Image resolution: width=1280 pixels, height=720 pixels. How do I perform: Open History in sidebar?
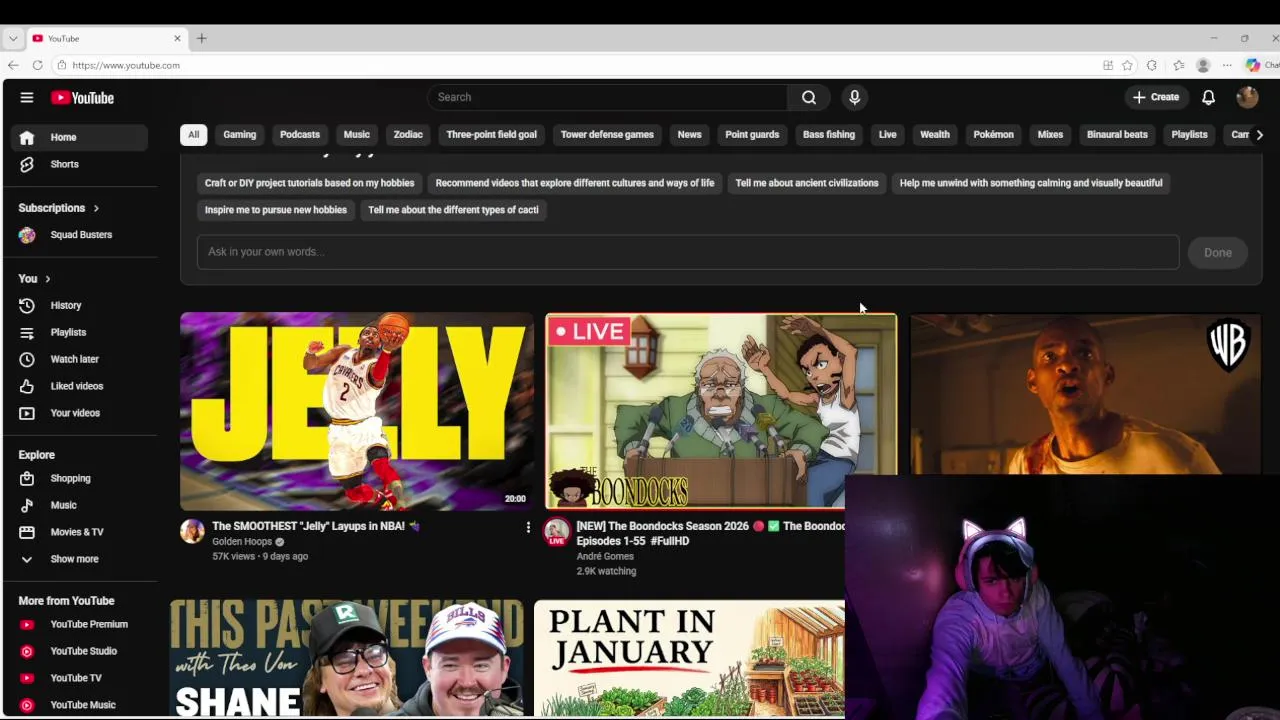[80, 305]
